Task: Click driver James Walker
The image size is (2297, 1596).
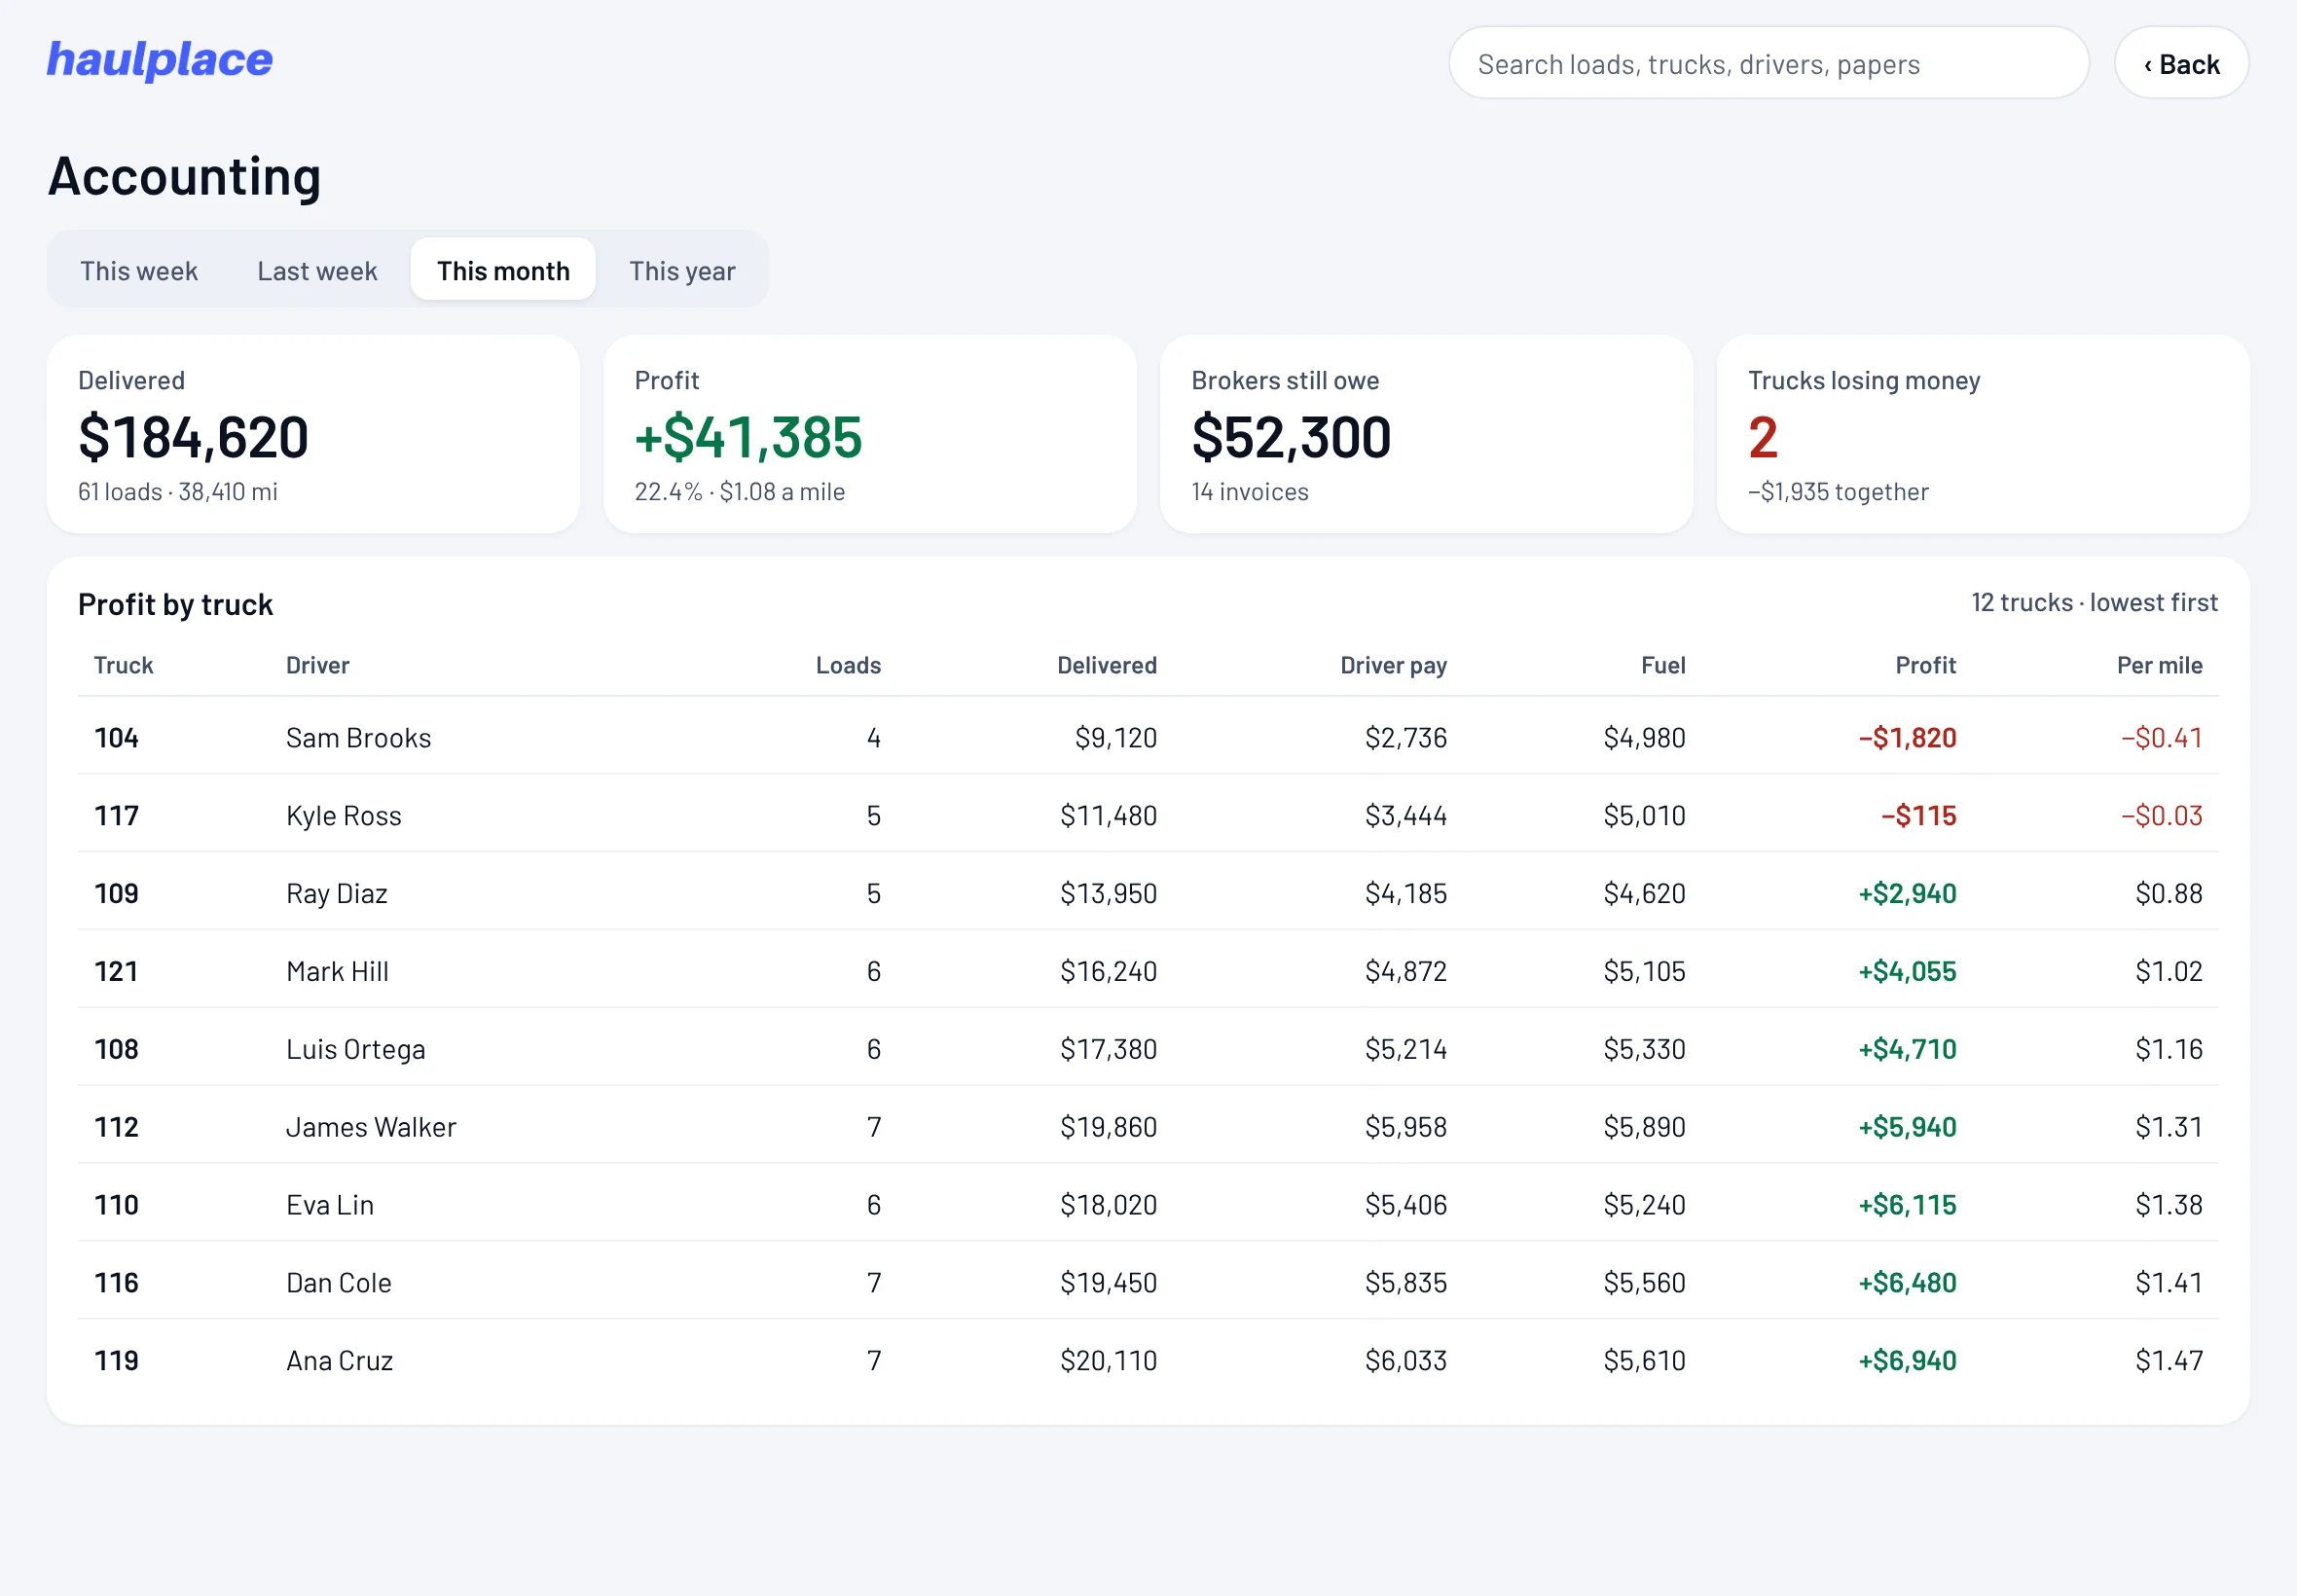Action: tap(371, 1128)
